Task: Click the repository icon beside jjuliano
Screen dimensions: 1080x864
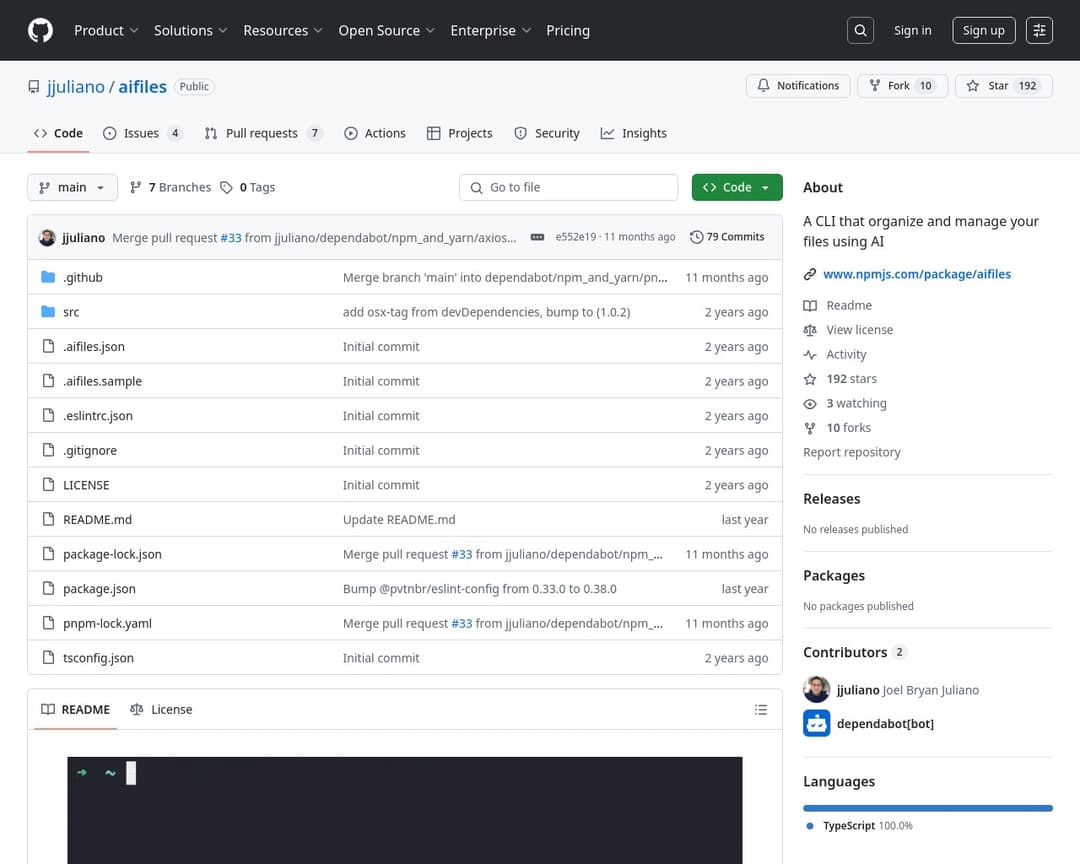Action: point(34,87)
